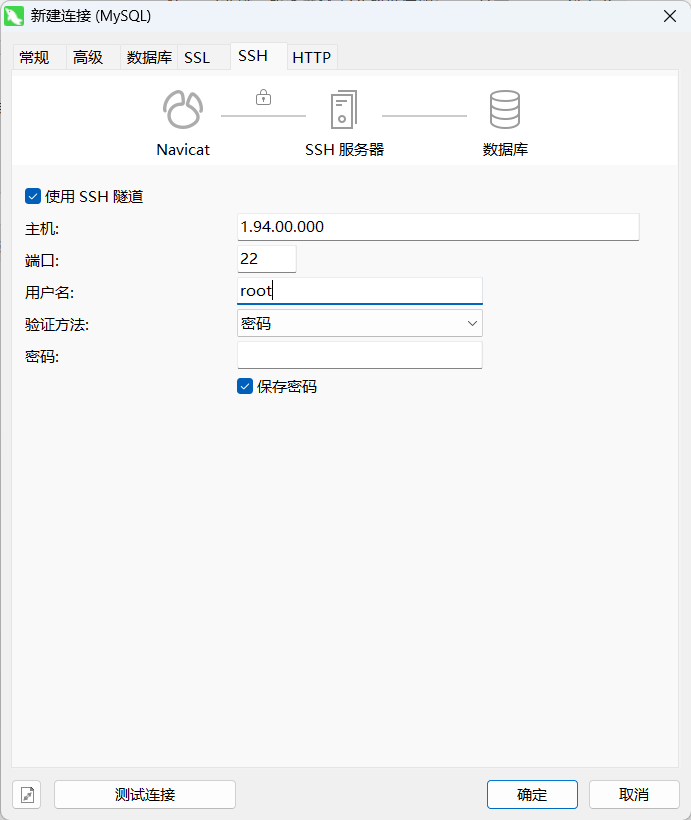Viewport: 691px width, 820px height.
Task: Toggle the 使用 SSH 隧道 checkbox
Action: click(33, 197)
